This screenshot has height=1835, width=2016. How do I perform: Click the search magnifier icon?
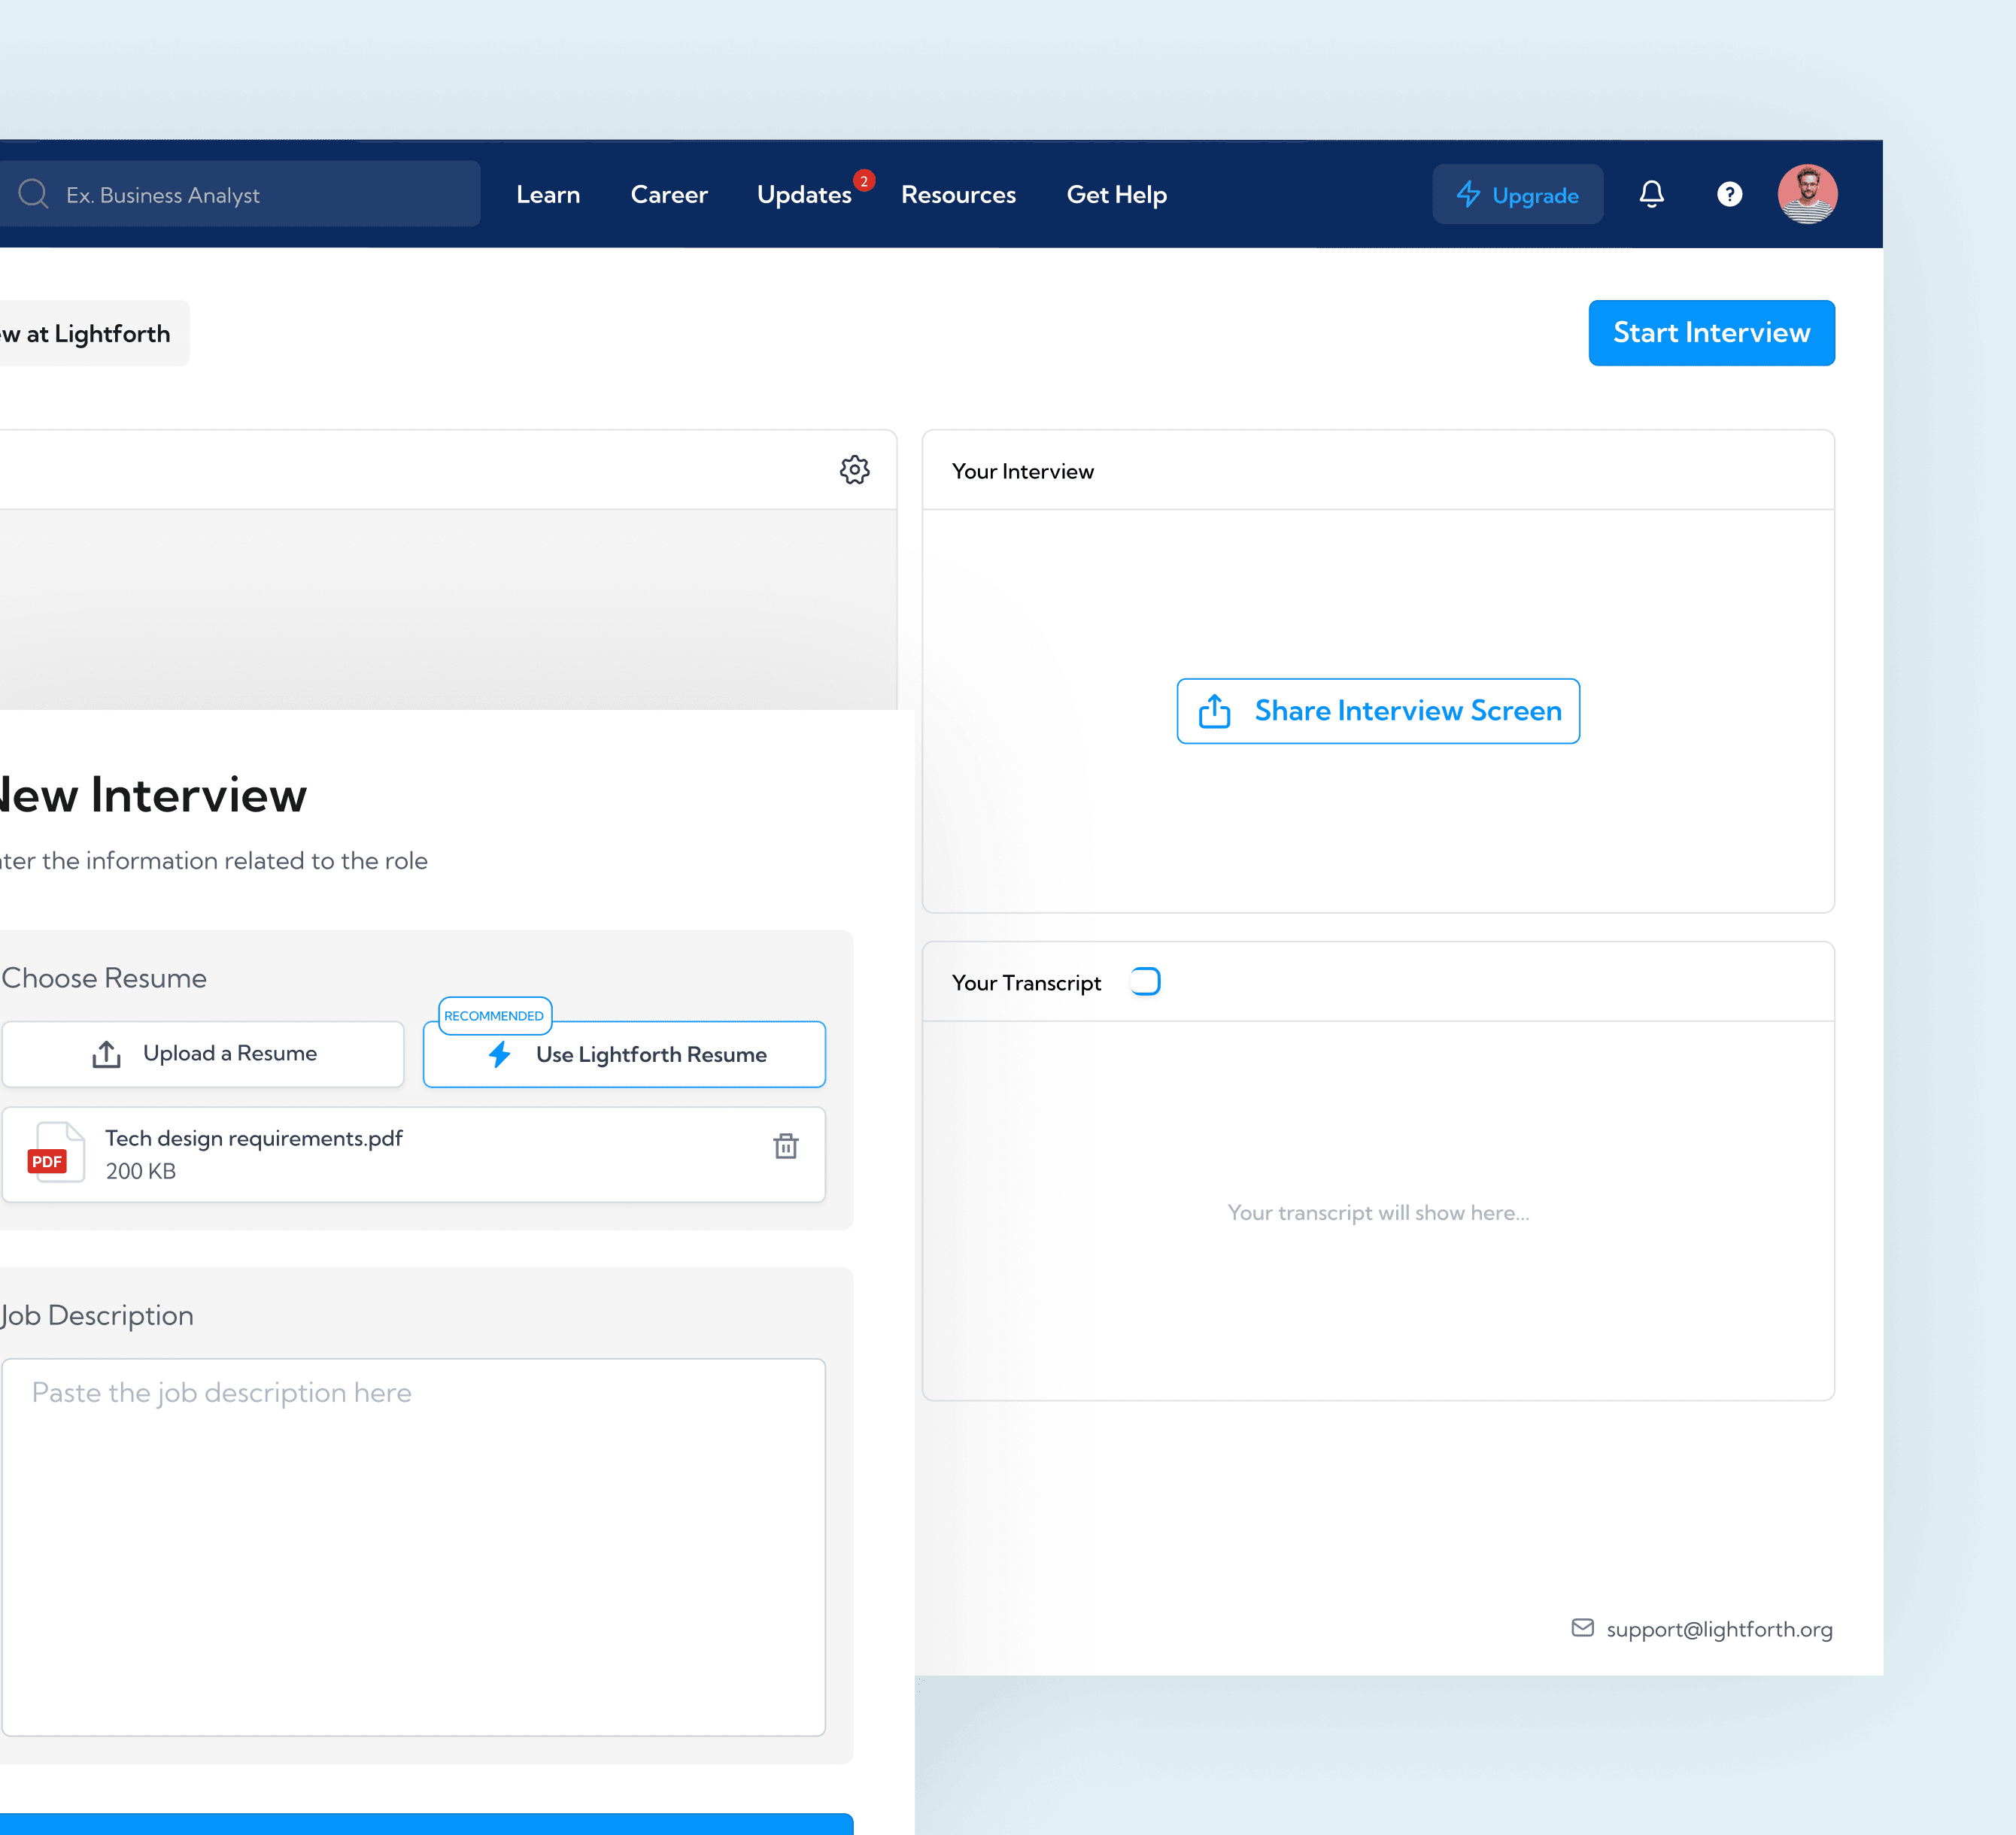[x=33, y=194]
